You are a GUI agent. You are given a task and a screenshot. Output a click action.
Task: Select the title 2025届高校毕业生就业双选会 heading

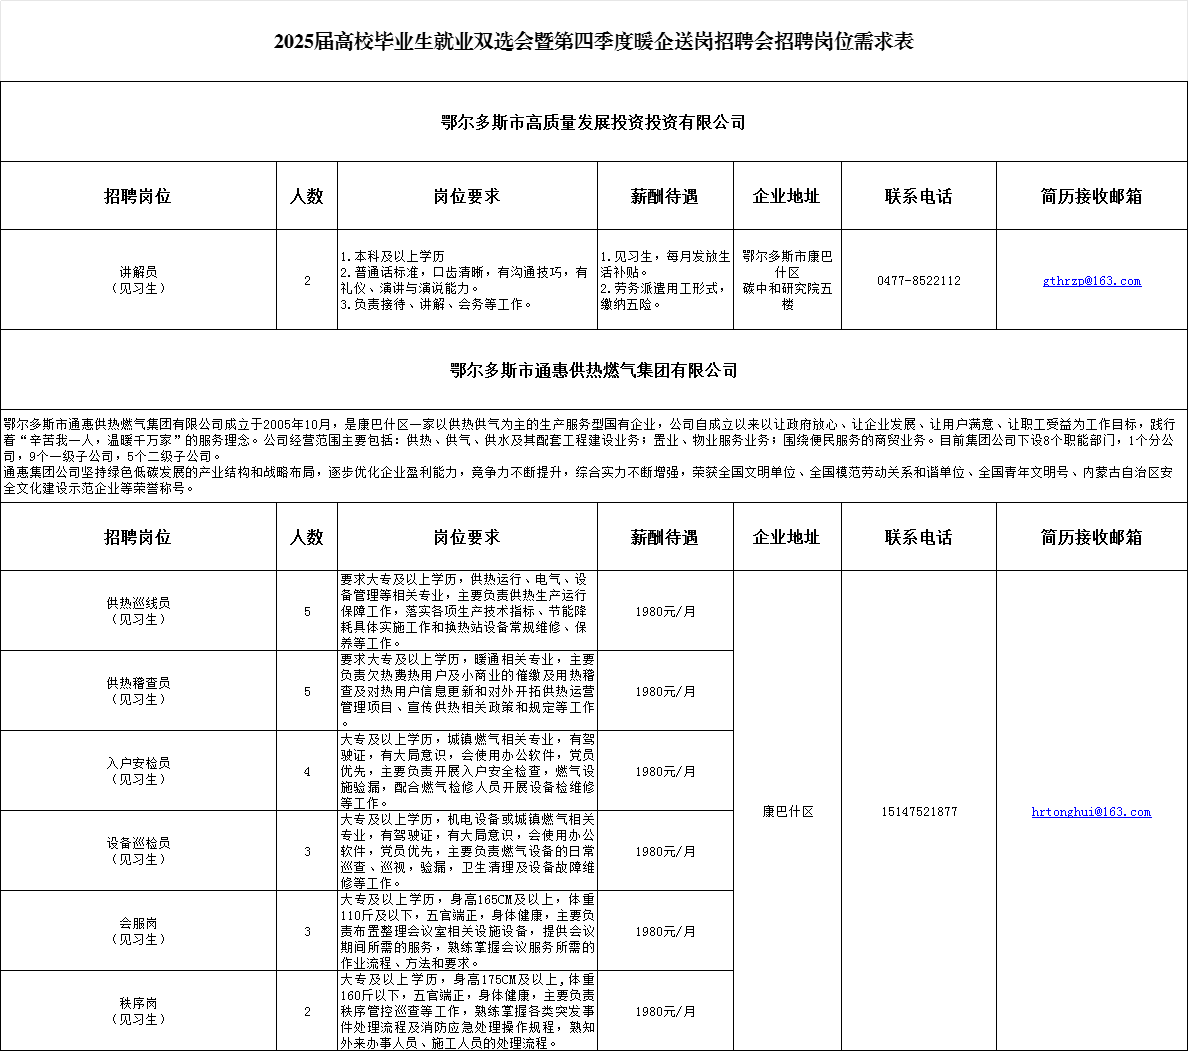594,41
